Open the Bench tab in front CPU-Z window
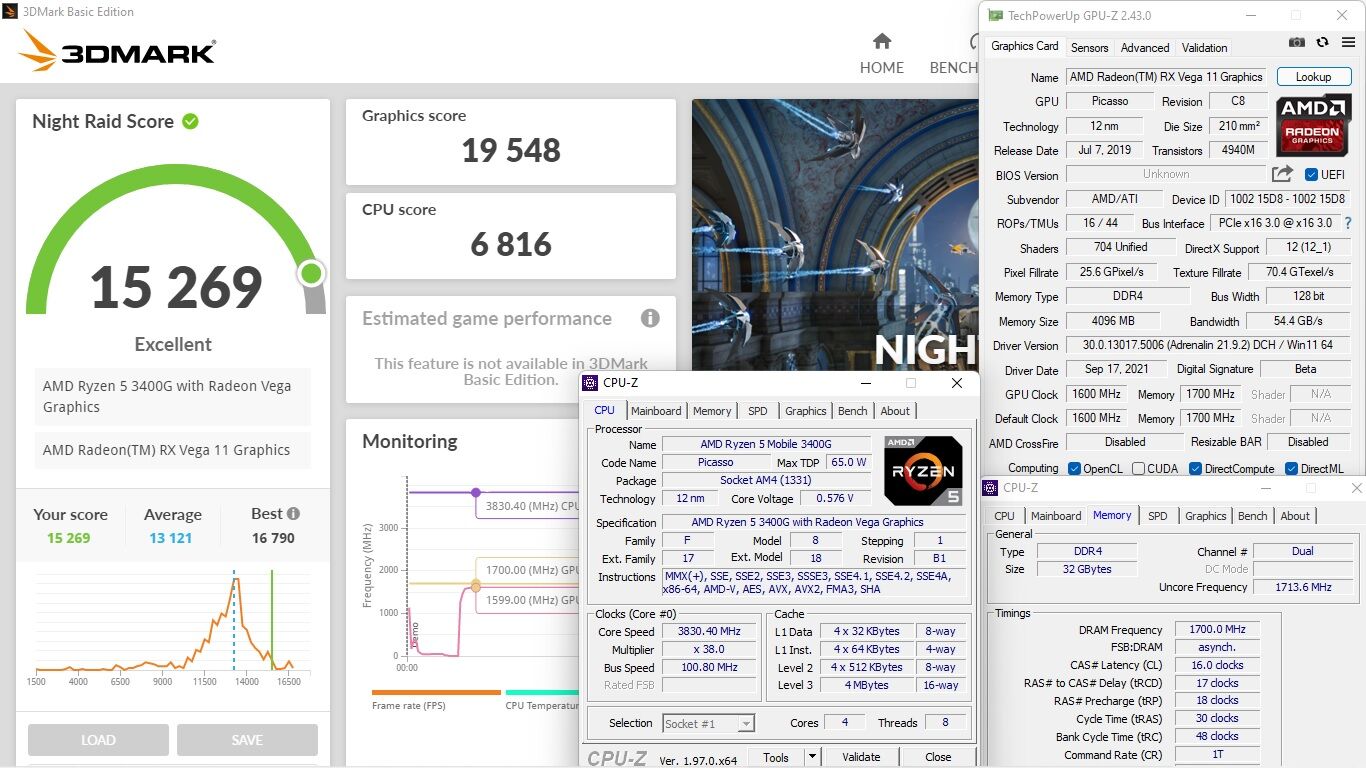Screen dimensions: 1366x768 click(853, 411)
